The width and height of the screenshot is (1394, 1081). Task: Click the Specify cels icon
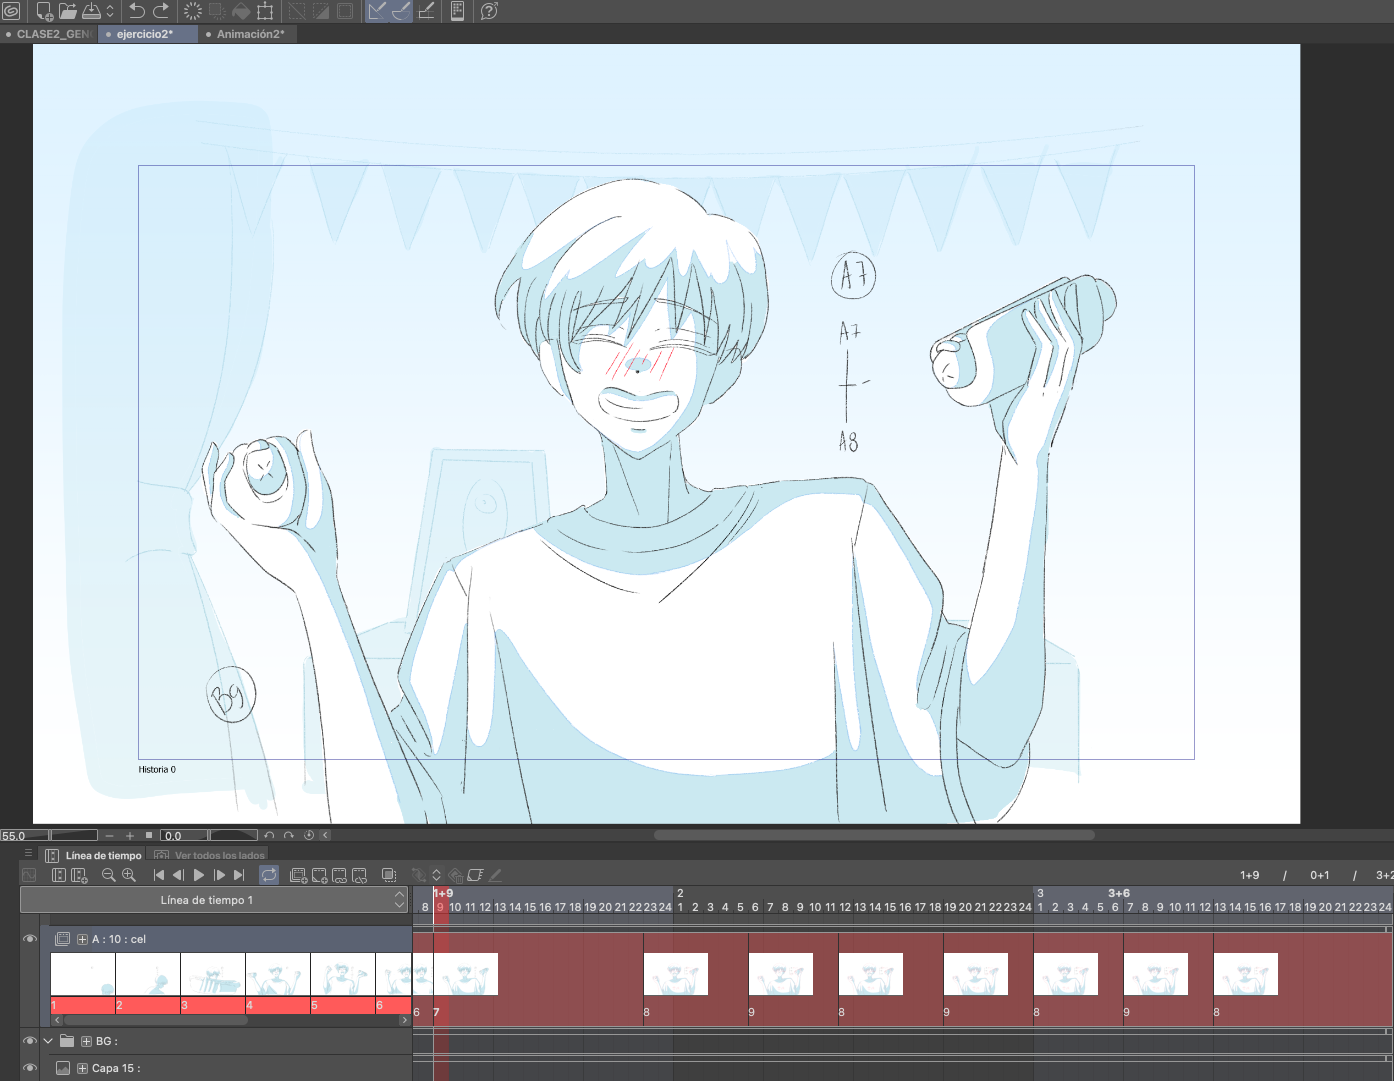point(339,875)
